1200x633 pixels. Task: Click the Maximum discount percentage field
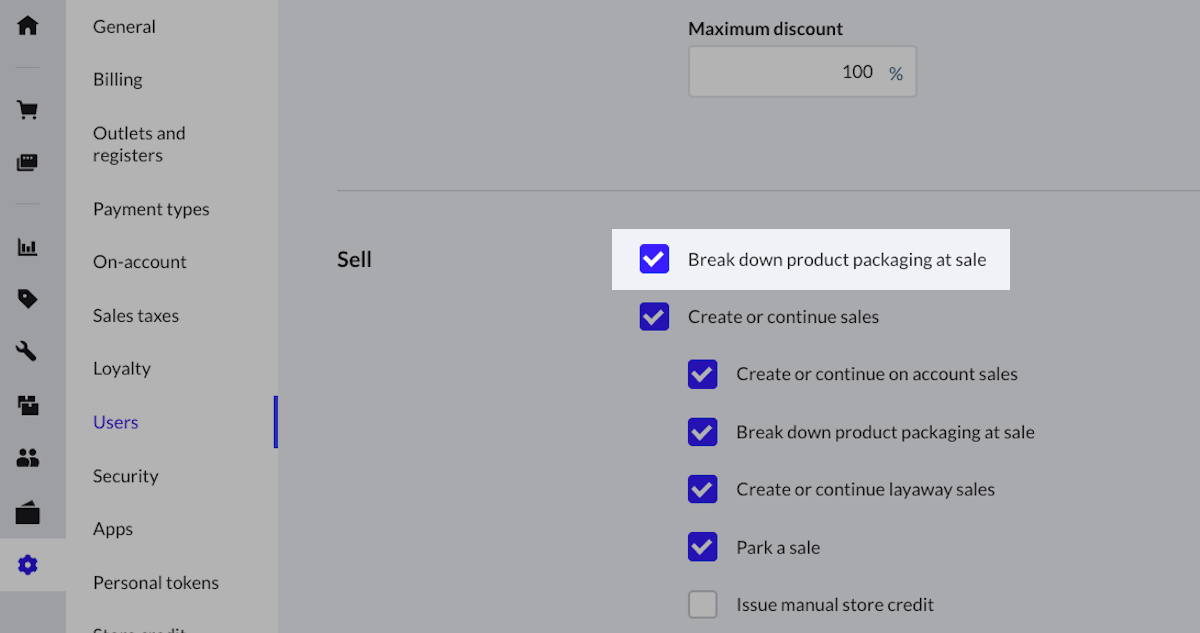coord(790,72)
